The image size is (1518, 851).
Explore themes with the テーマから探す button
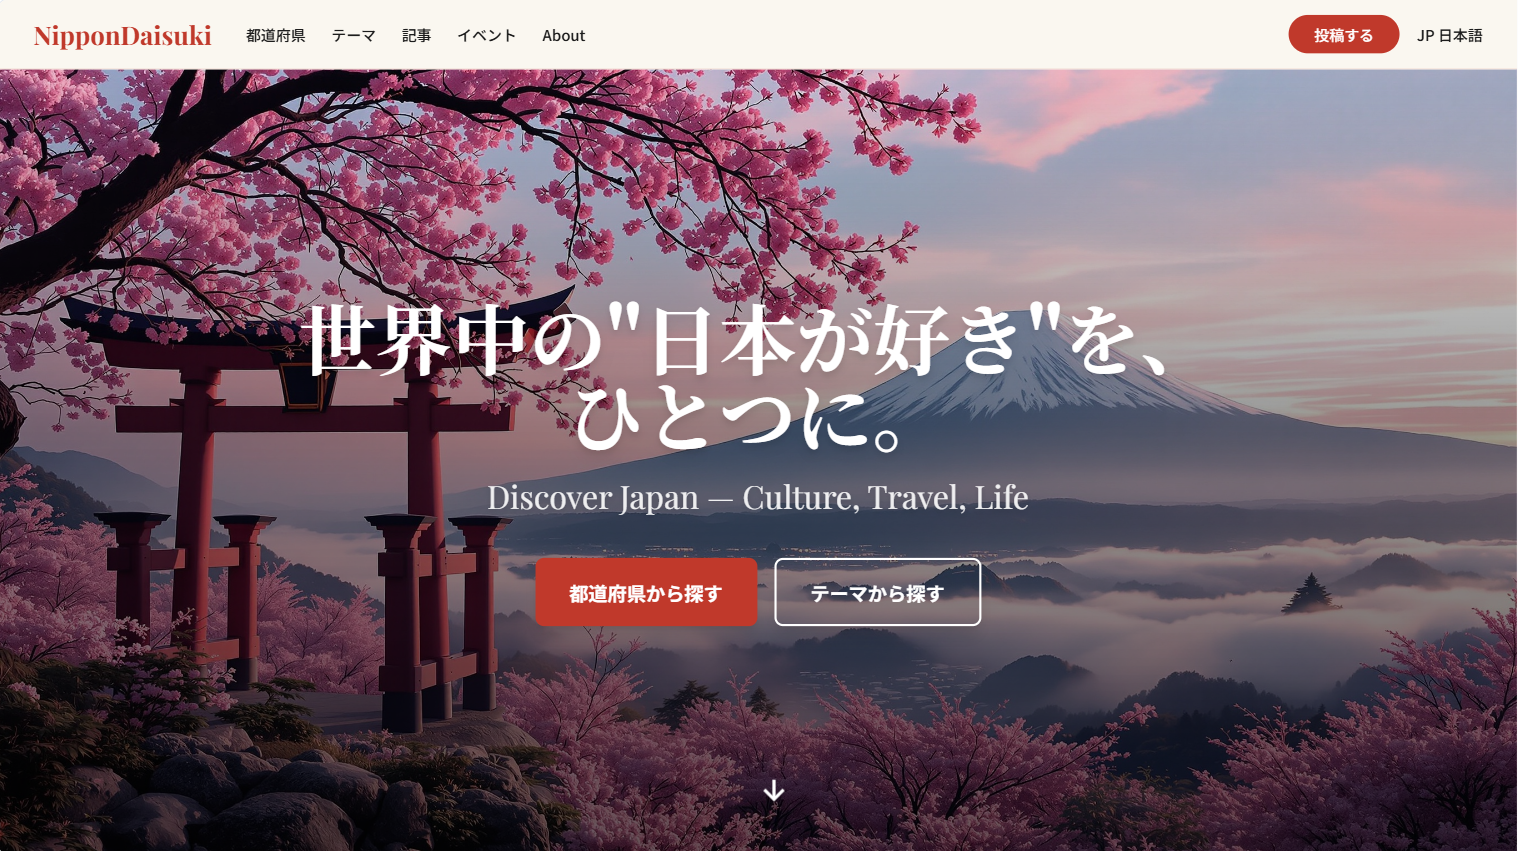pyautogui.click(x=877, y=592)
